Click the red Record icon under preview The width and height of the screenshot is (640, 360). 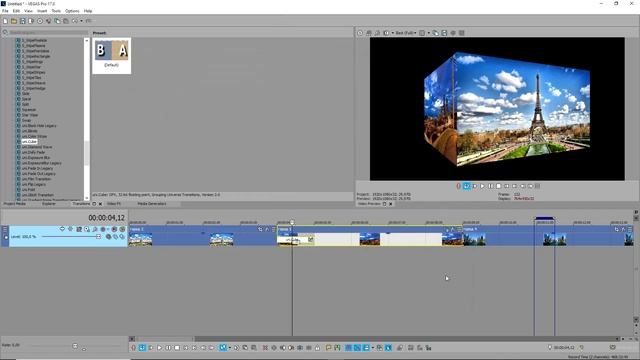tap(458, 186)
